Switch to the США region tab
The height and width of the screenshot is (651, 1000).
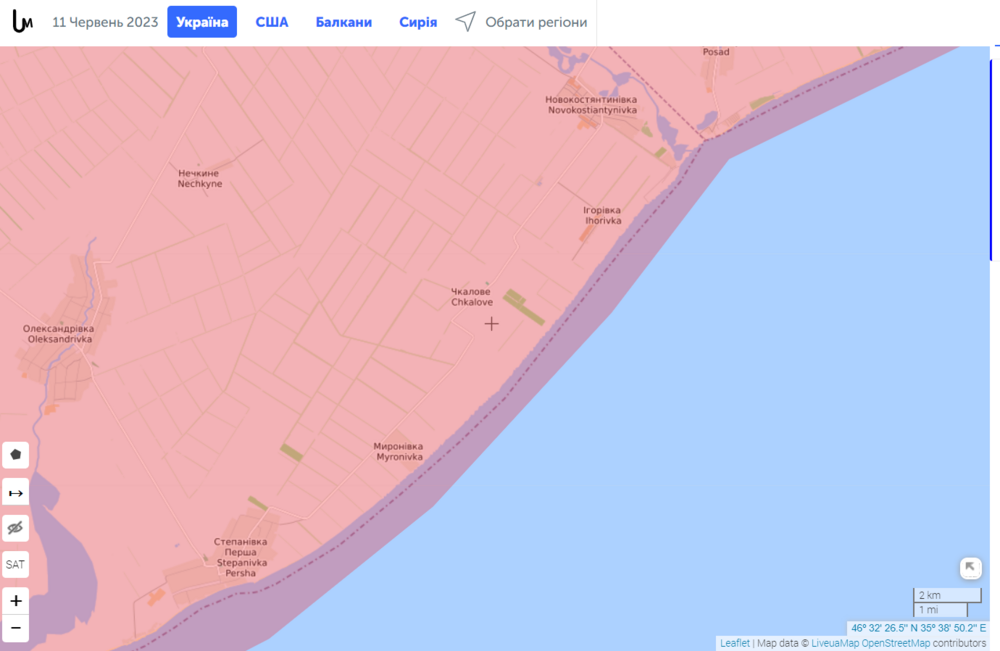271,21
